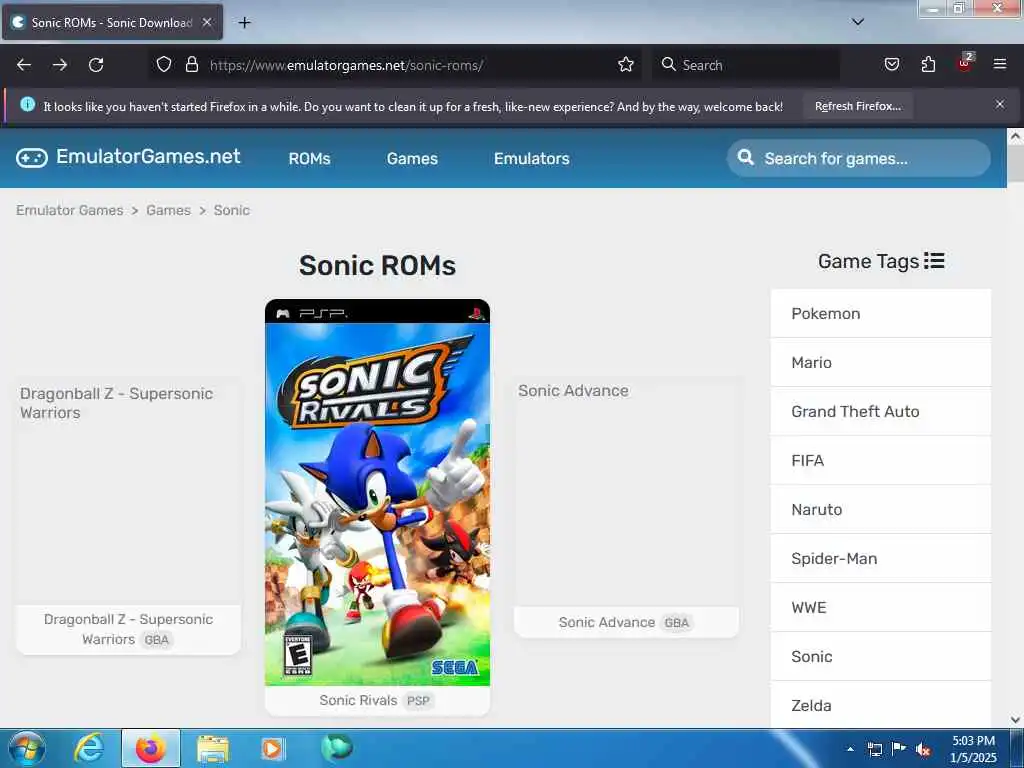Screen dimensions: 1024x768
Task: Click the Game Tags list icon
Action: click(x=935, y=261)
